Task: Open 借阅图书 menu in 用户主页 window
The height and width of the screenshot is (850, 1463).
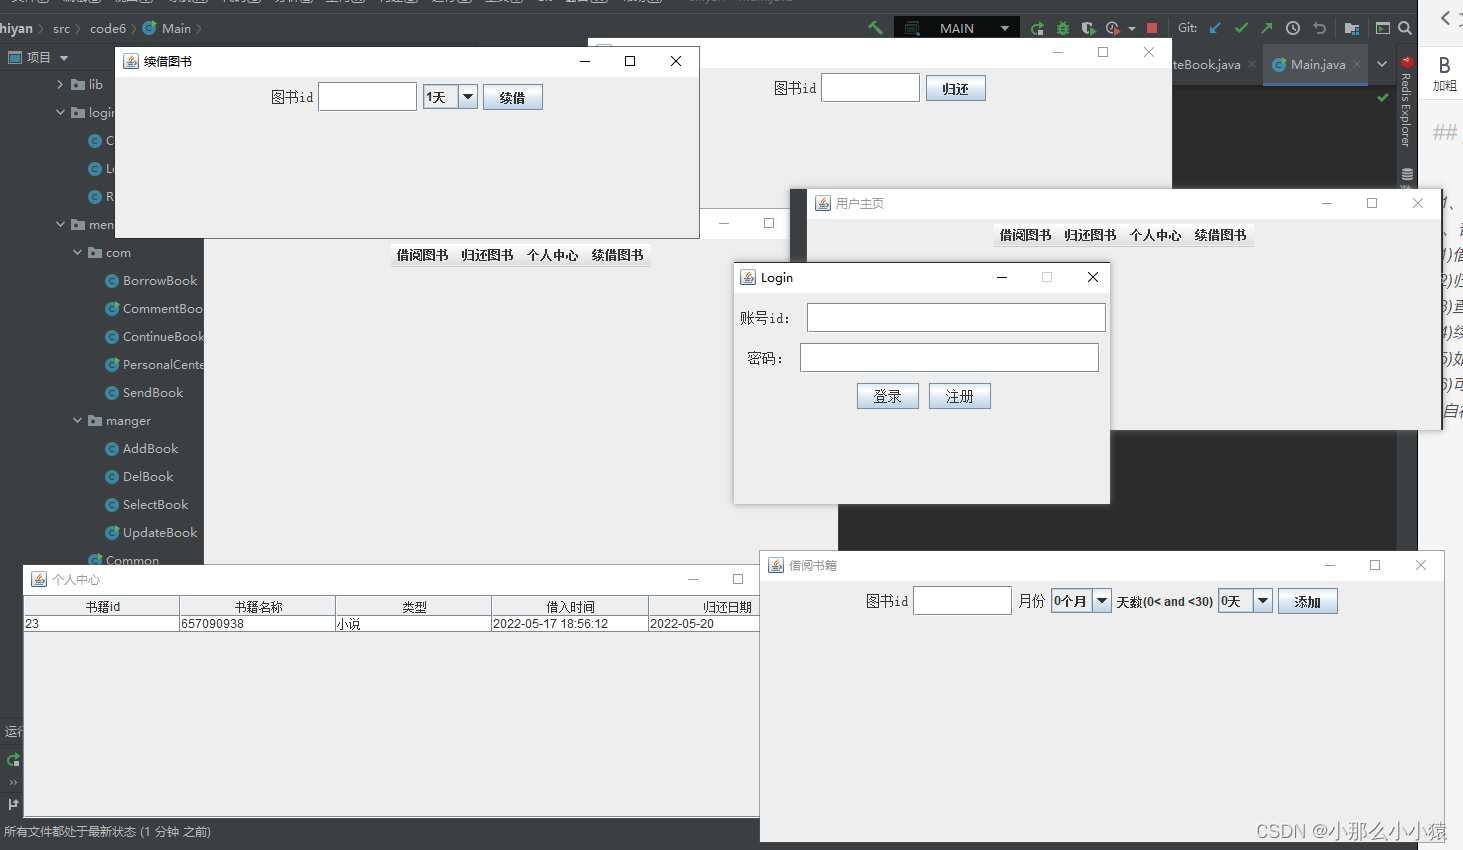Action: coord(1025,235)
